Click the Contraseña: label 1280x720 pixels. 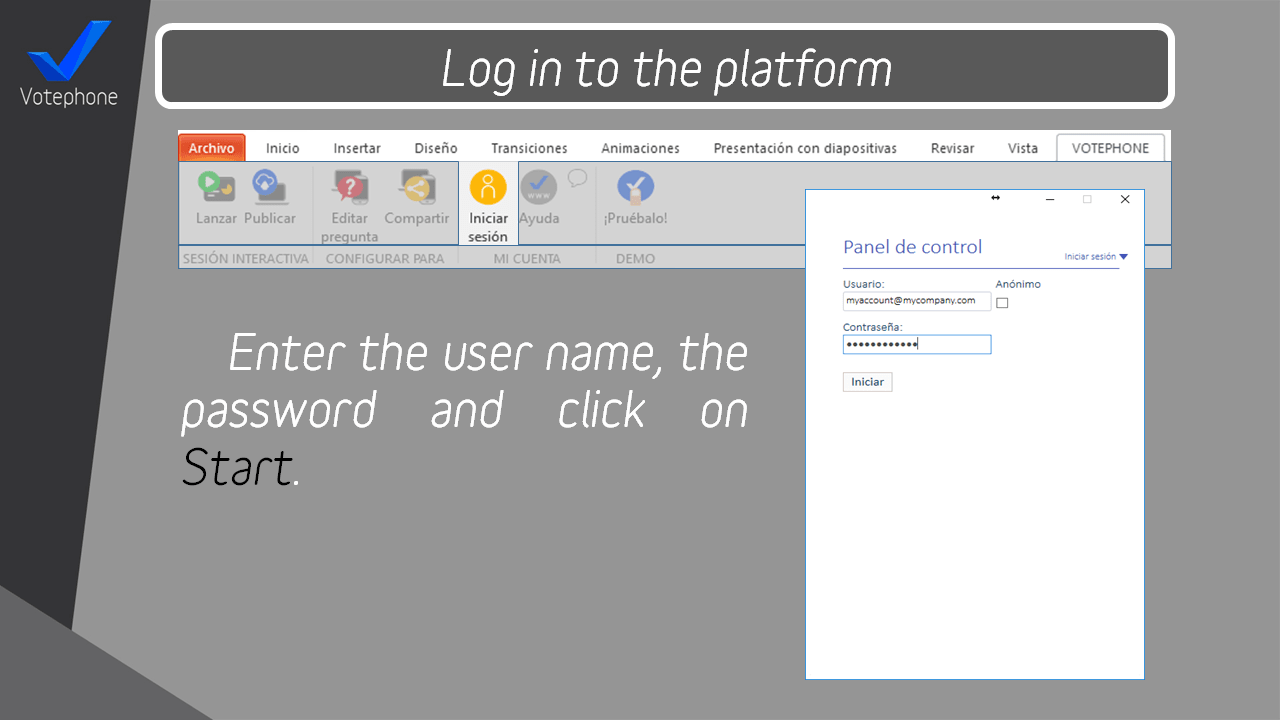click(873, 327)
